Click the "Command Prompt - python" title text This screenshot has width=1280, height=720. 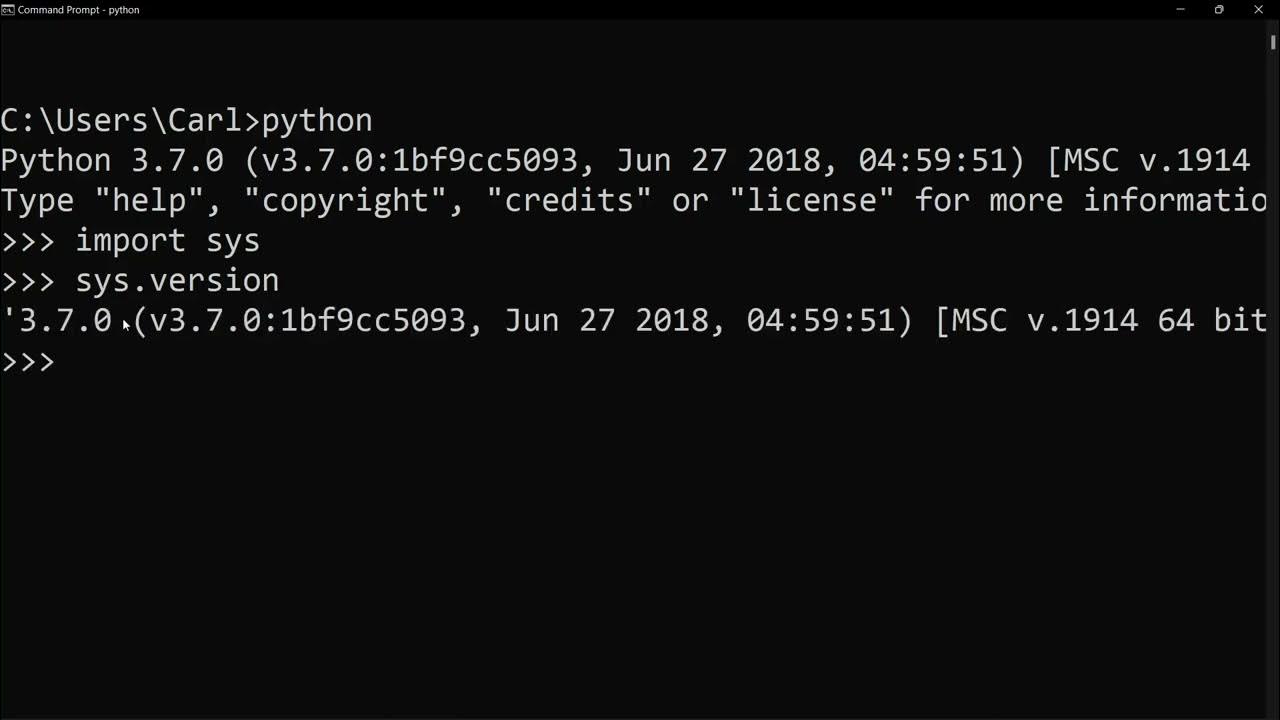click(79, 10)
